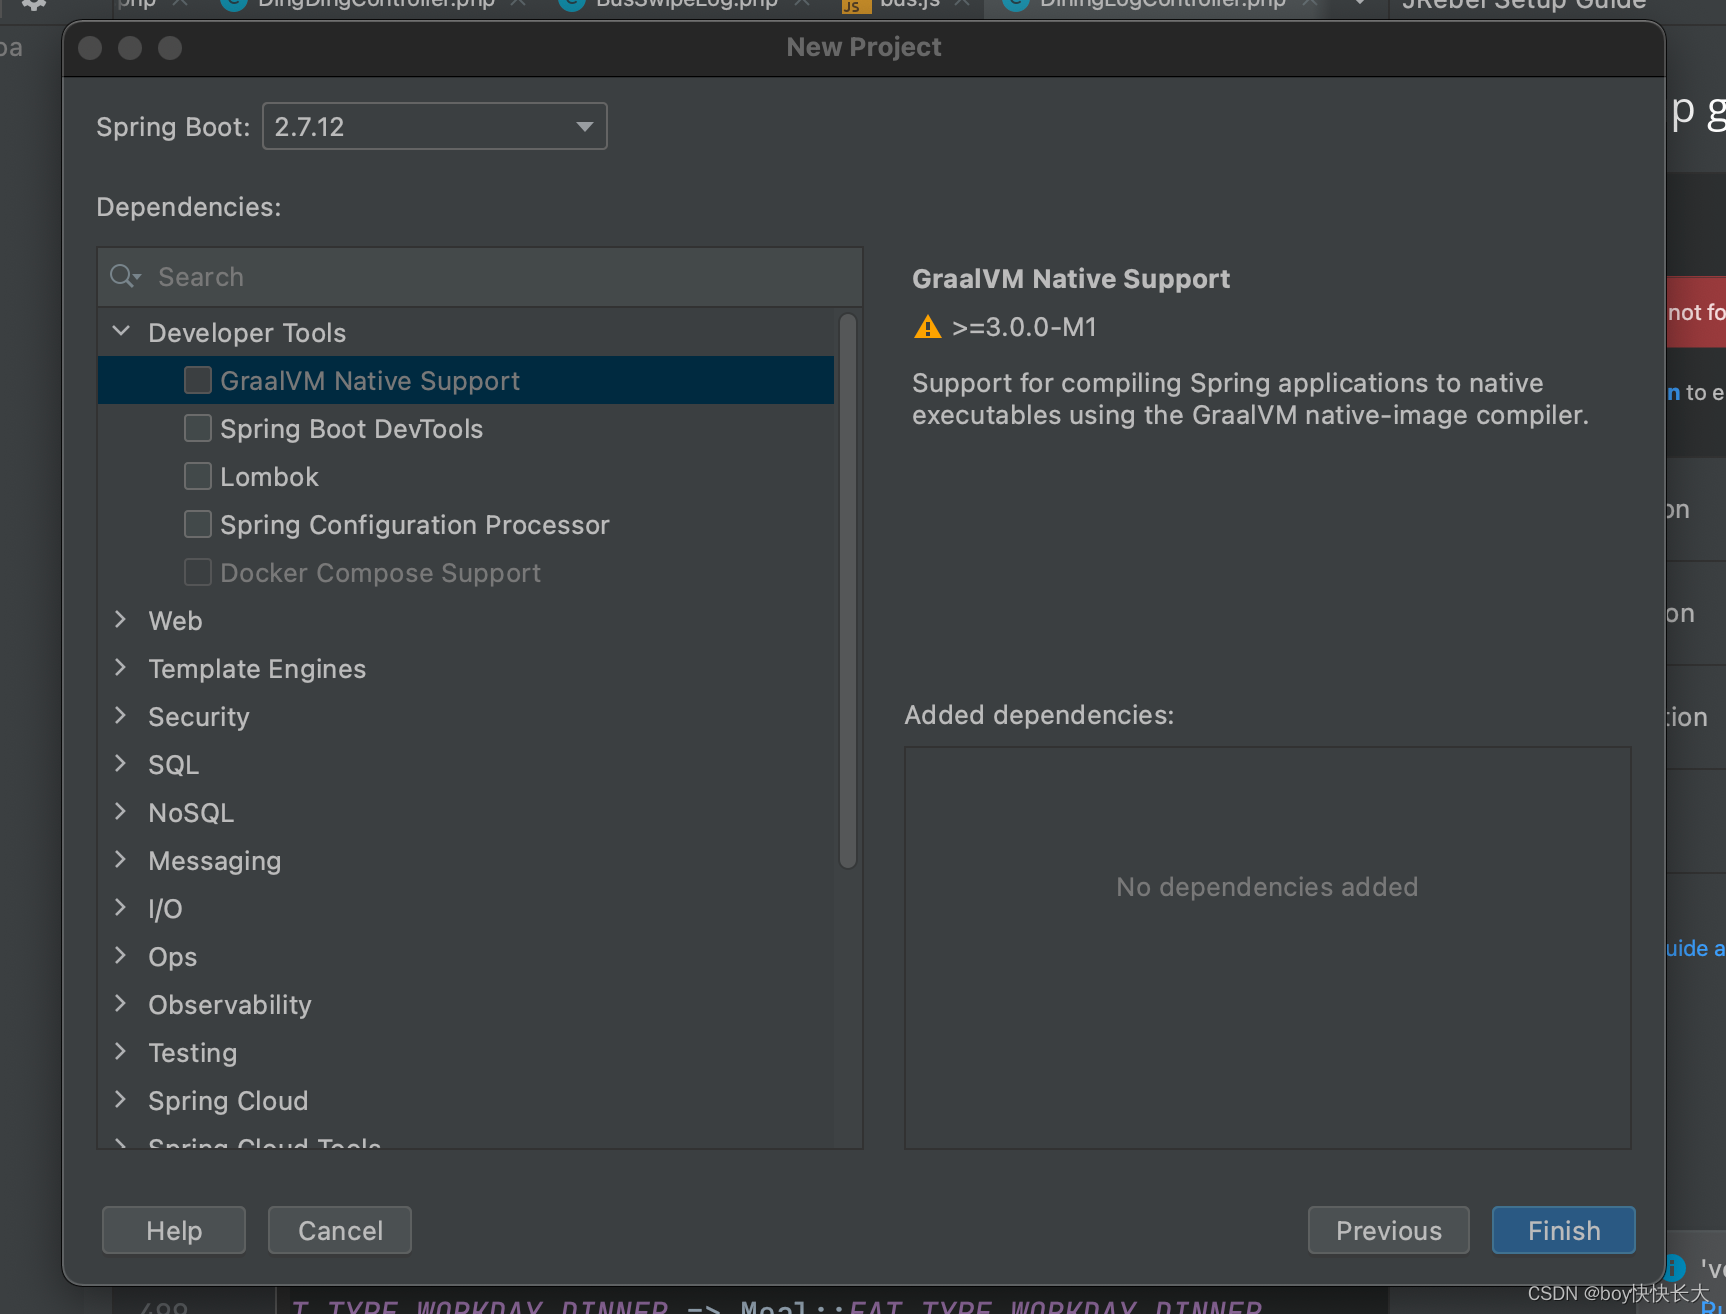The width and height of the screenshot is (1726, 1314).
Task: Check Spring Configuration Processor
Action: click(x=198, y=525)
